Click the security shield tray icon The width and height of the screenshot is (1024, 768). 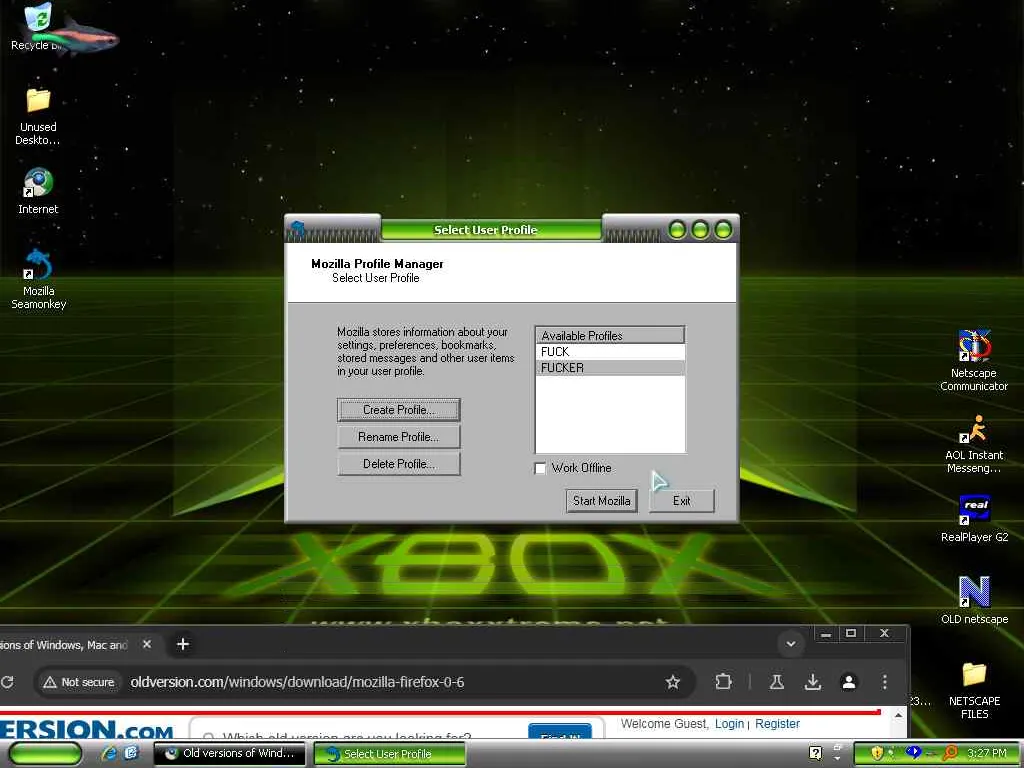click(877, 753)
